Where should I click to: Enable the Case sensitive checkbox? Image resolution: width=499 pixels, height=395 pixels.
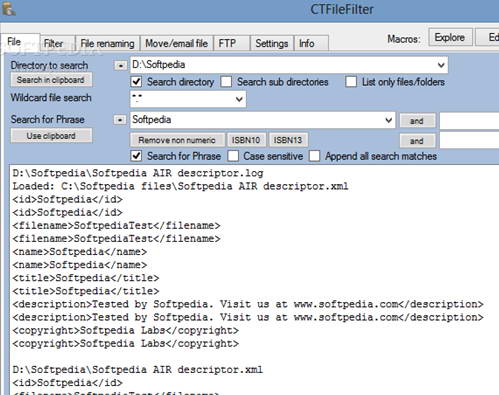click(x=233, y=156)
